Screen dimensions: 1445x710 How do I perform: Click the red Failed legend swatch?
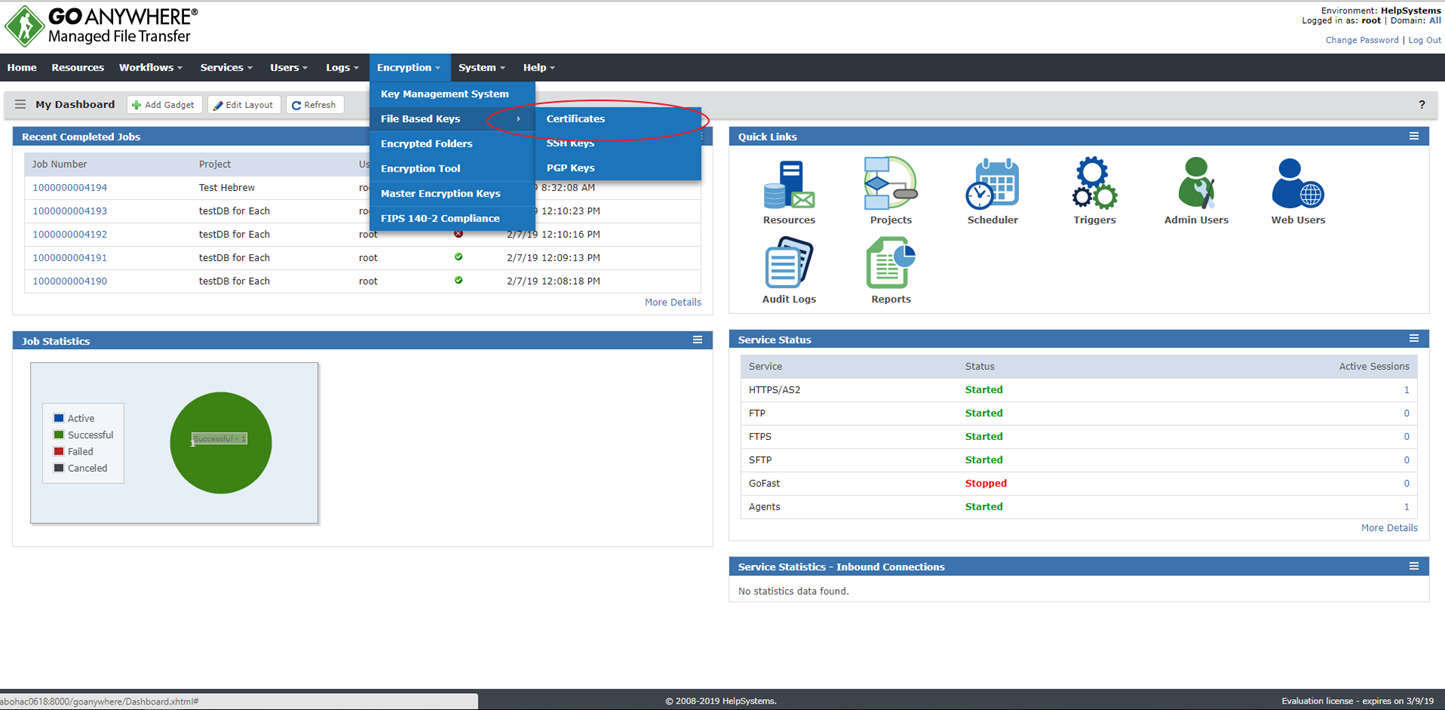[x=59, y=451]
